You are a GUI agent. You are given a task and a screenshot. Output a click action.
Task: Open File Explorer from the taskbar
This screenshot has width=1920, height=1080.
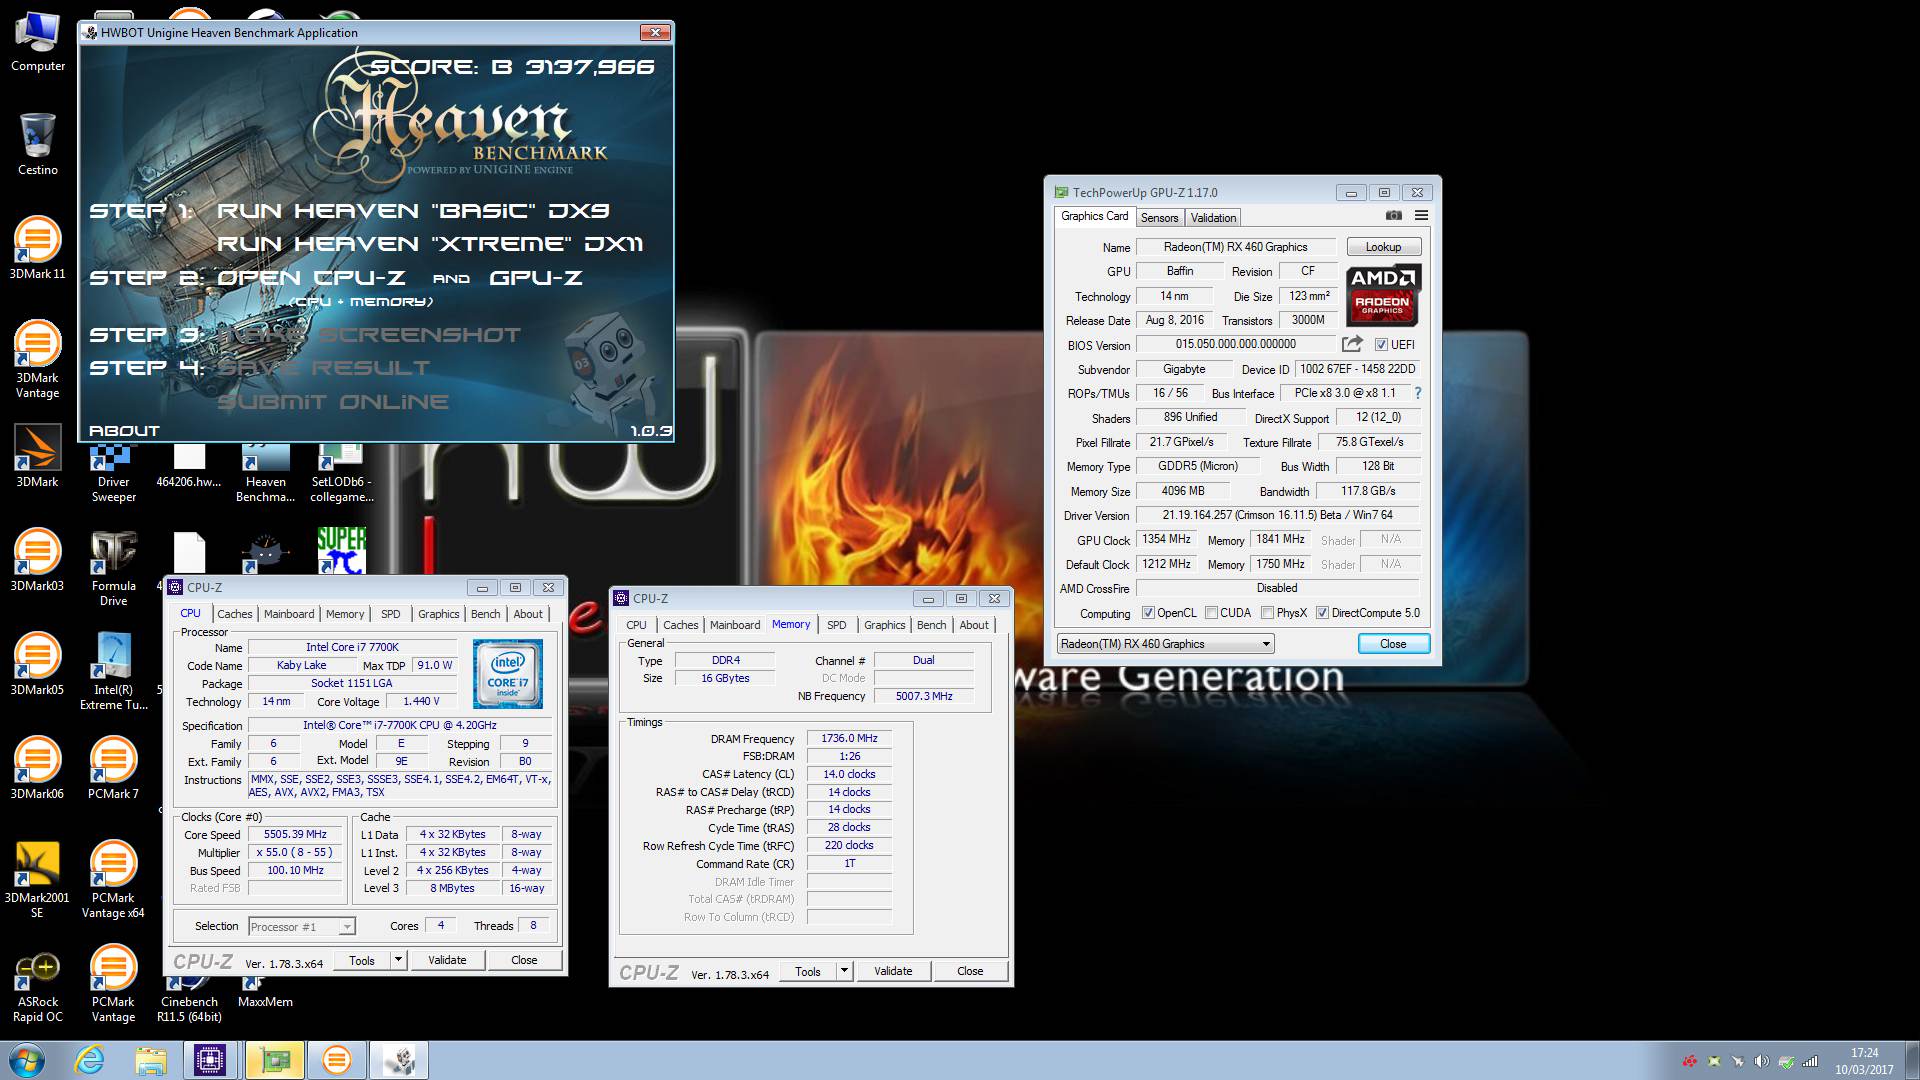click(150, 1060)
